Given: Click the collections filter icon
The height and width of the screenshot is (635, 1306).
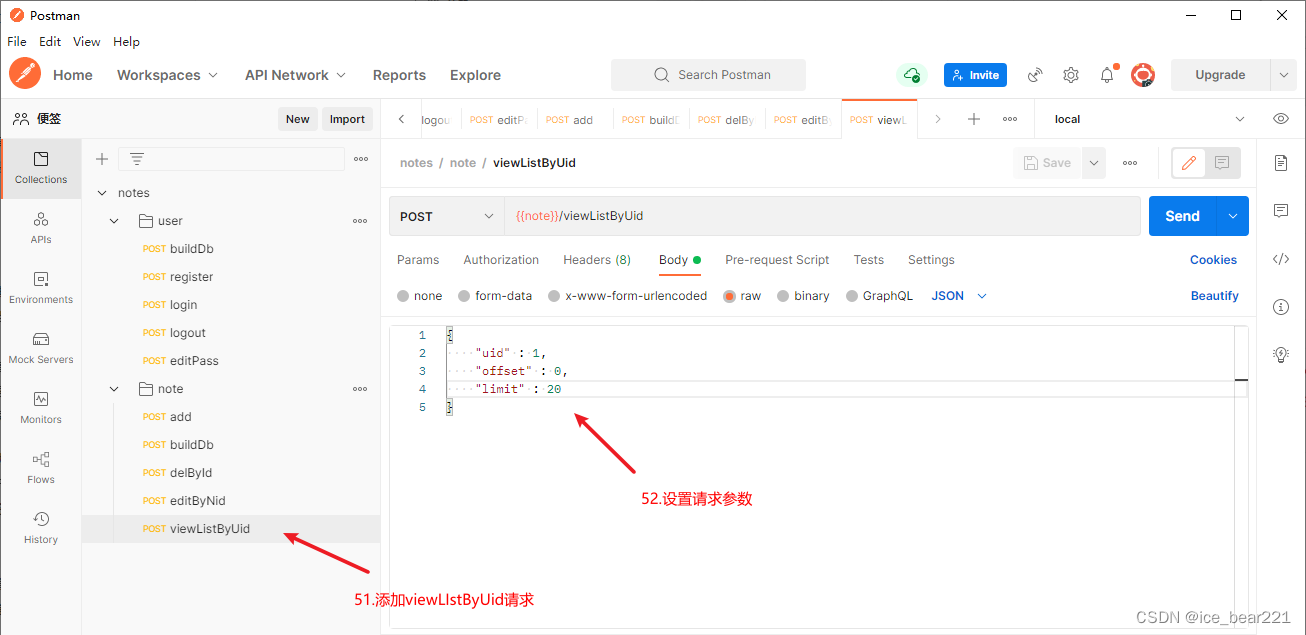Looking at the screenshot, I should point(137,159).
